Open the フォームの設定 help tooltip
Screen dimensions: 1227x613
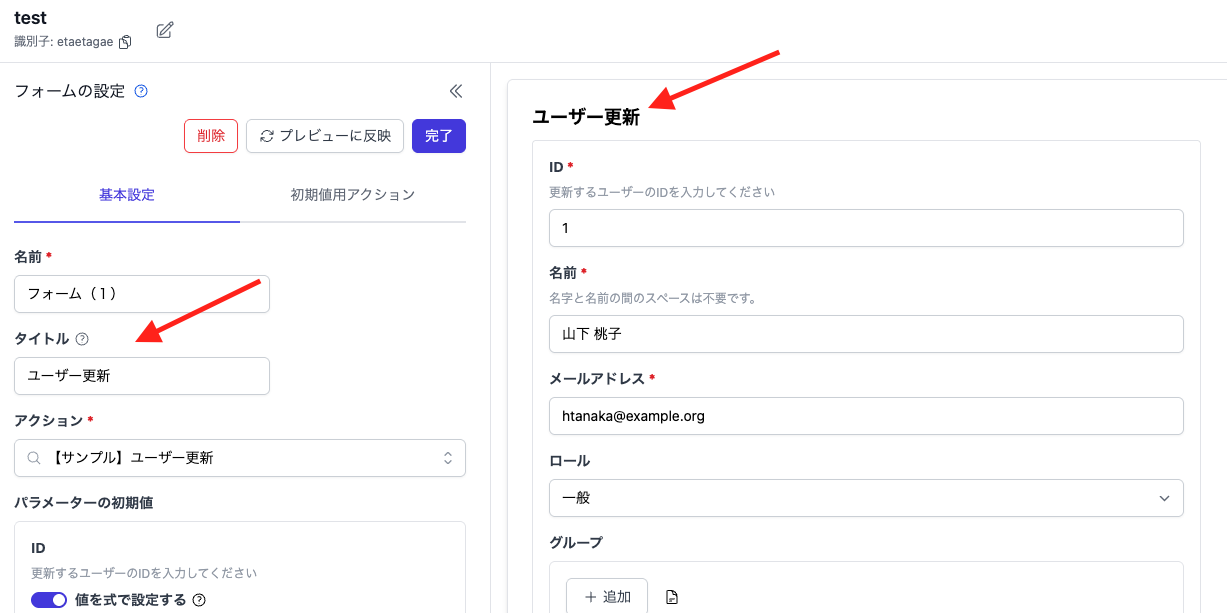pyautogui.click(x=140, y=90)
